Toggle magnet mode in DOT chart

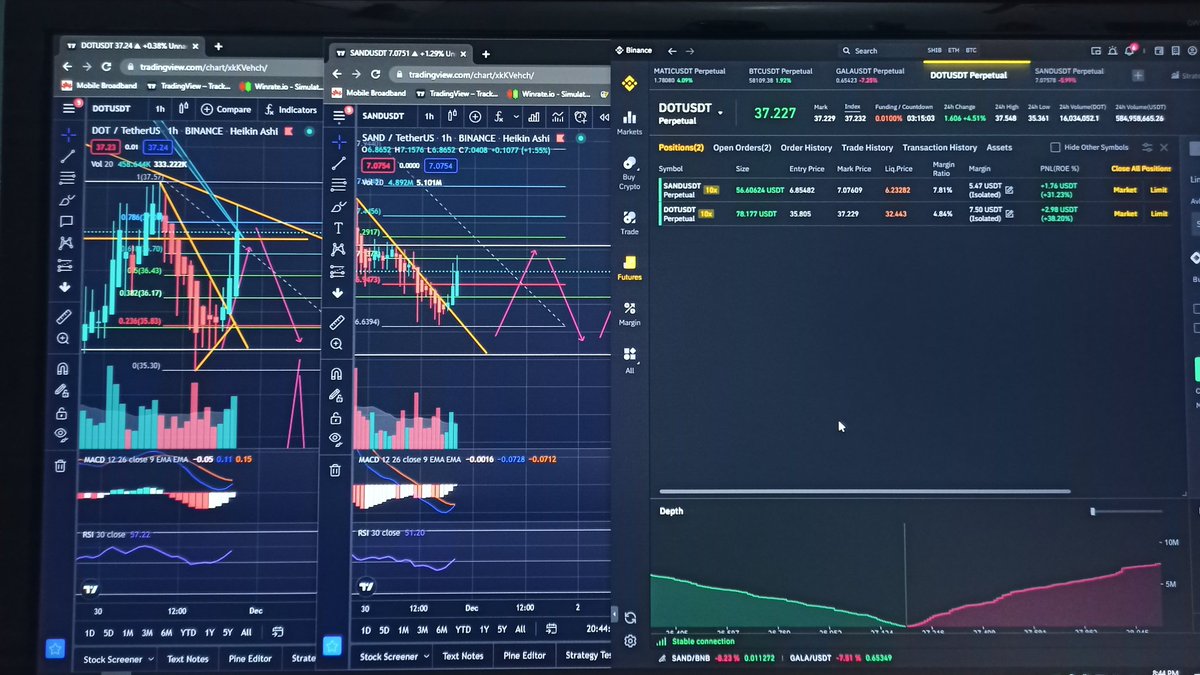click(63, 369)
